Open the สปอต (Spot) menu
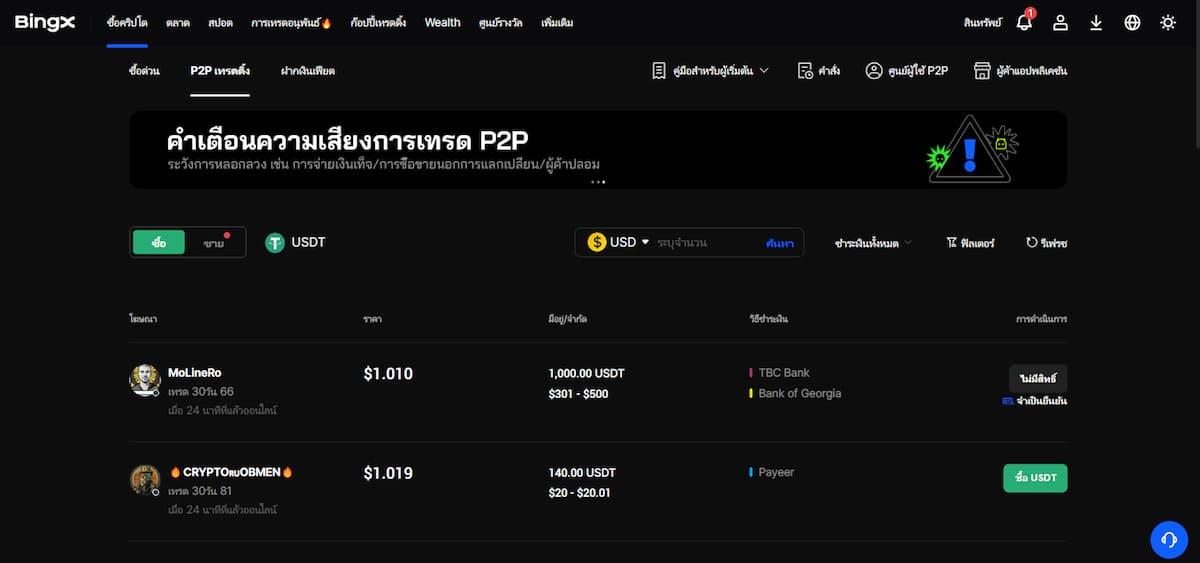This screenshot has height=563, width=1200. [x=221, y=22]
